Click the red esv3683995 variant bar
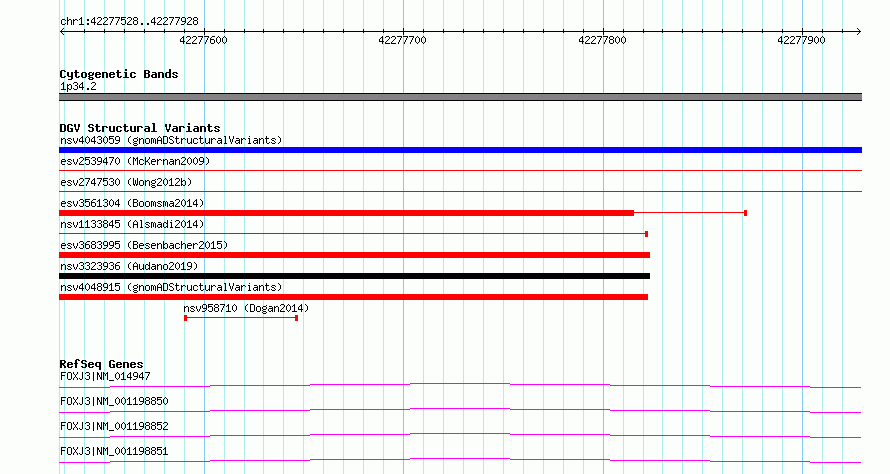 [x=354, y=255]
